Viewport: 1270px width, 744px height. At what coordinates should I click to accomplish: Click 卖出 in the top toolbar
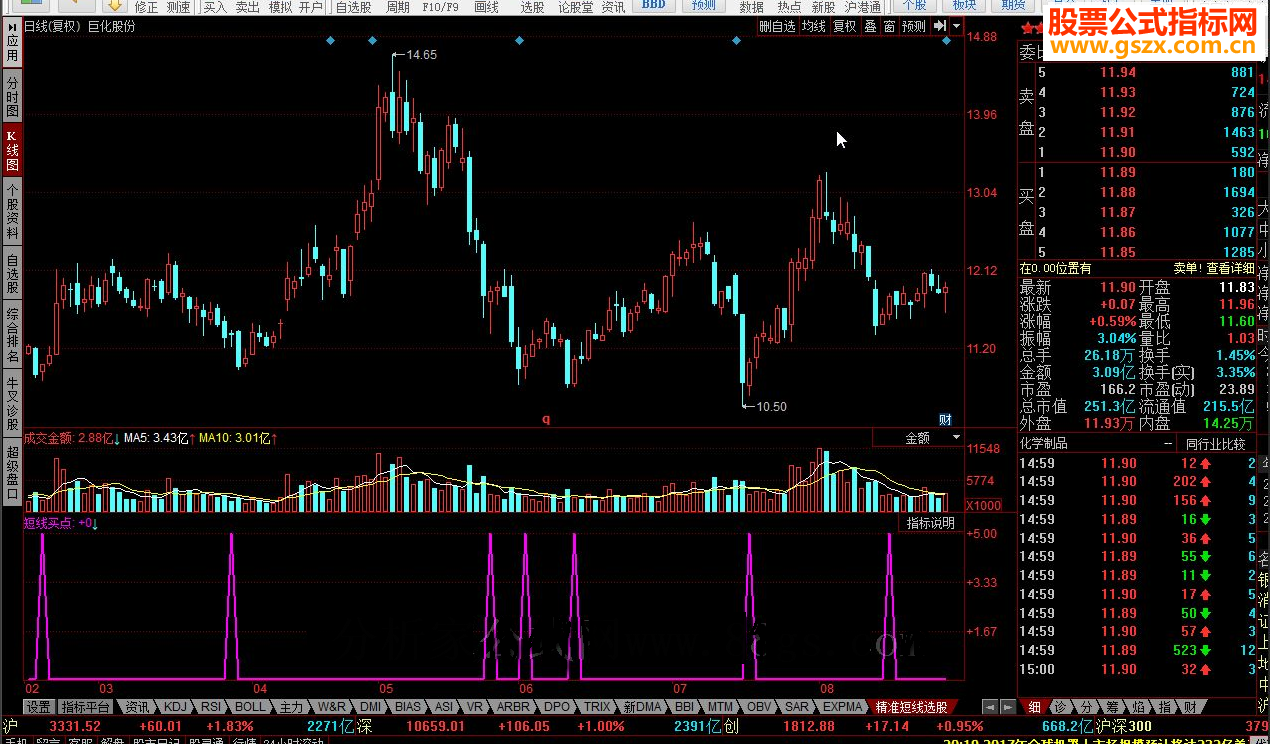point(247,6)
